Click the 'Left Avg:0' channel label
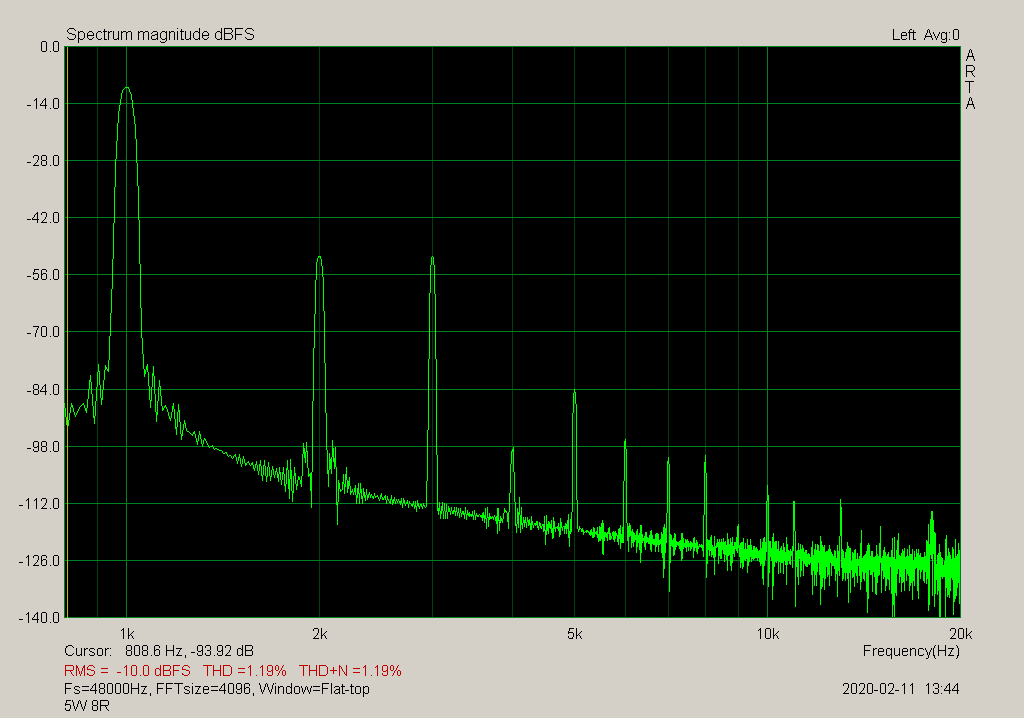Image resolution: width=1024 pixels, height=718 pixels. click(x=925, y=35)
